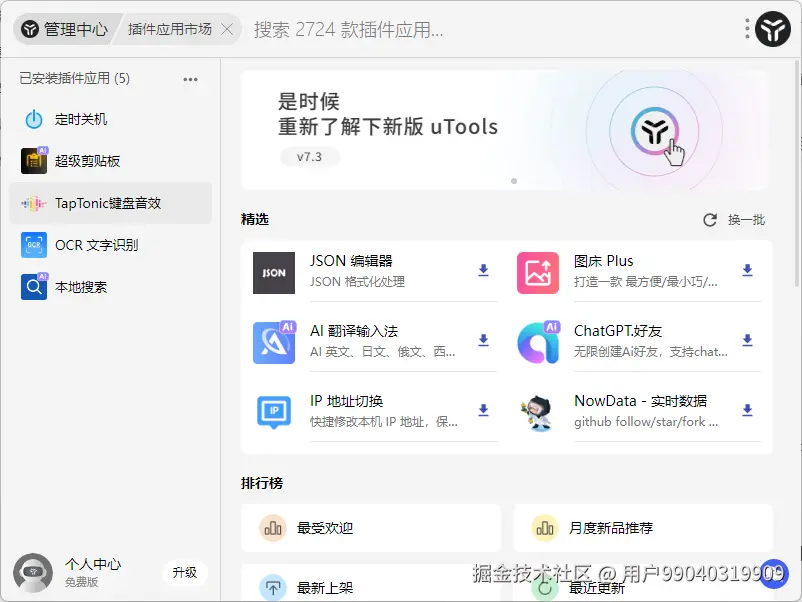The height and width of the screenshot is (602, 802).
Task: Download the NowData - 实时数据 plugin
Action: point(747,410)
